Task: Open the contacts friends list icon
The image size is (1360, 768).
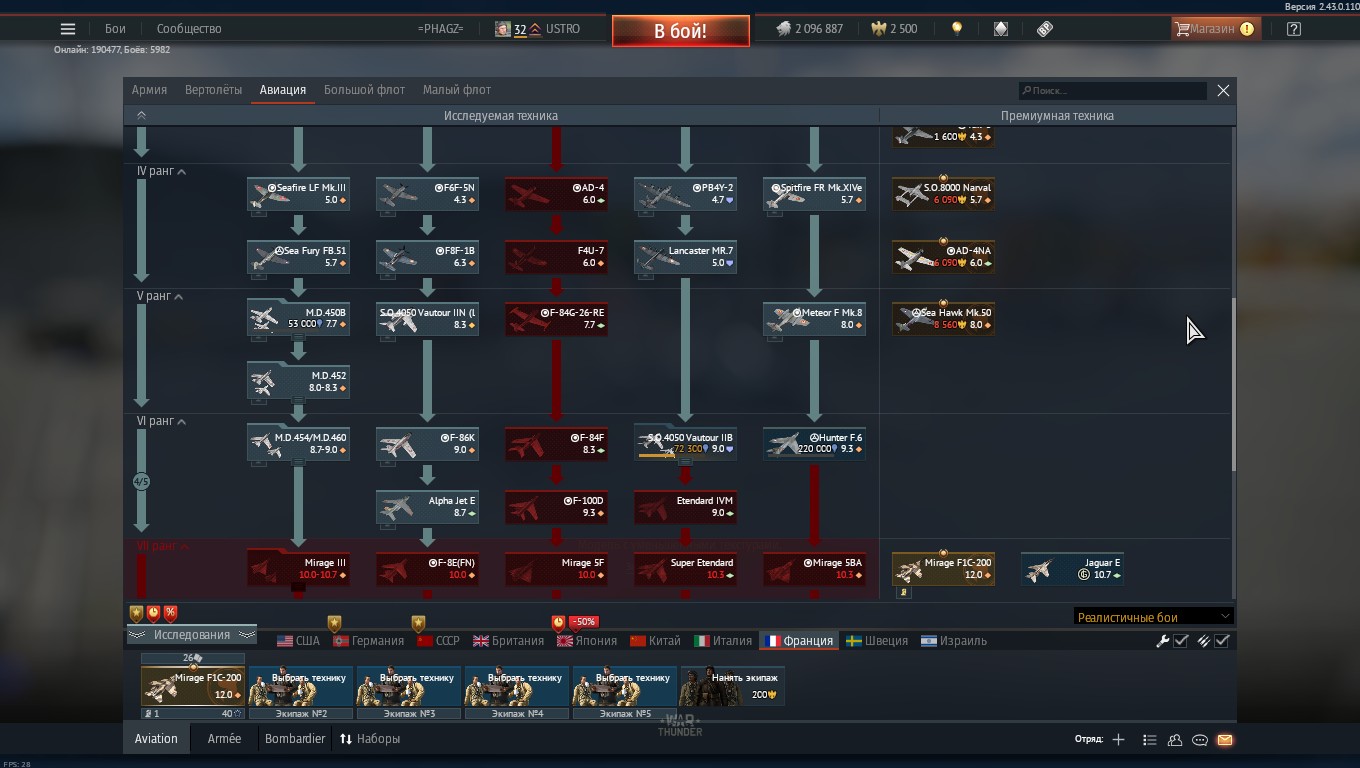Action: tap(1175, 740)
